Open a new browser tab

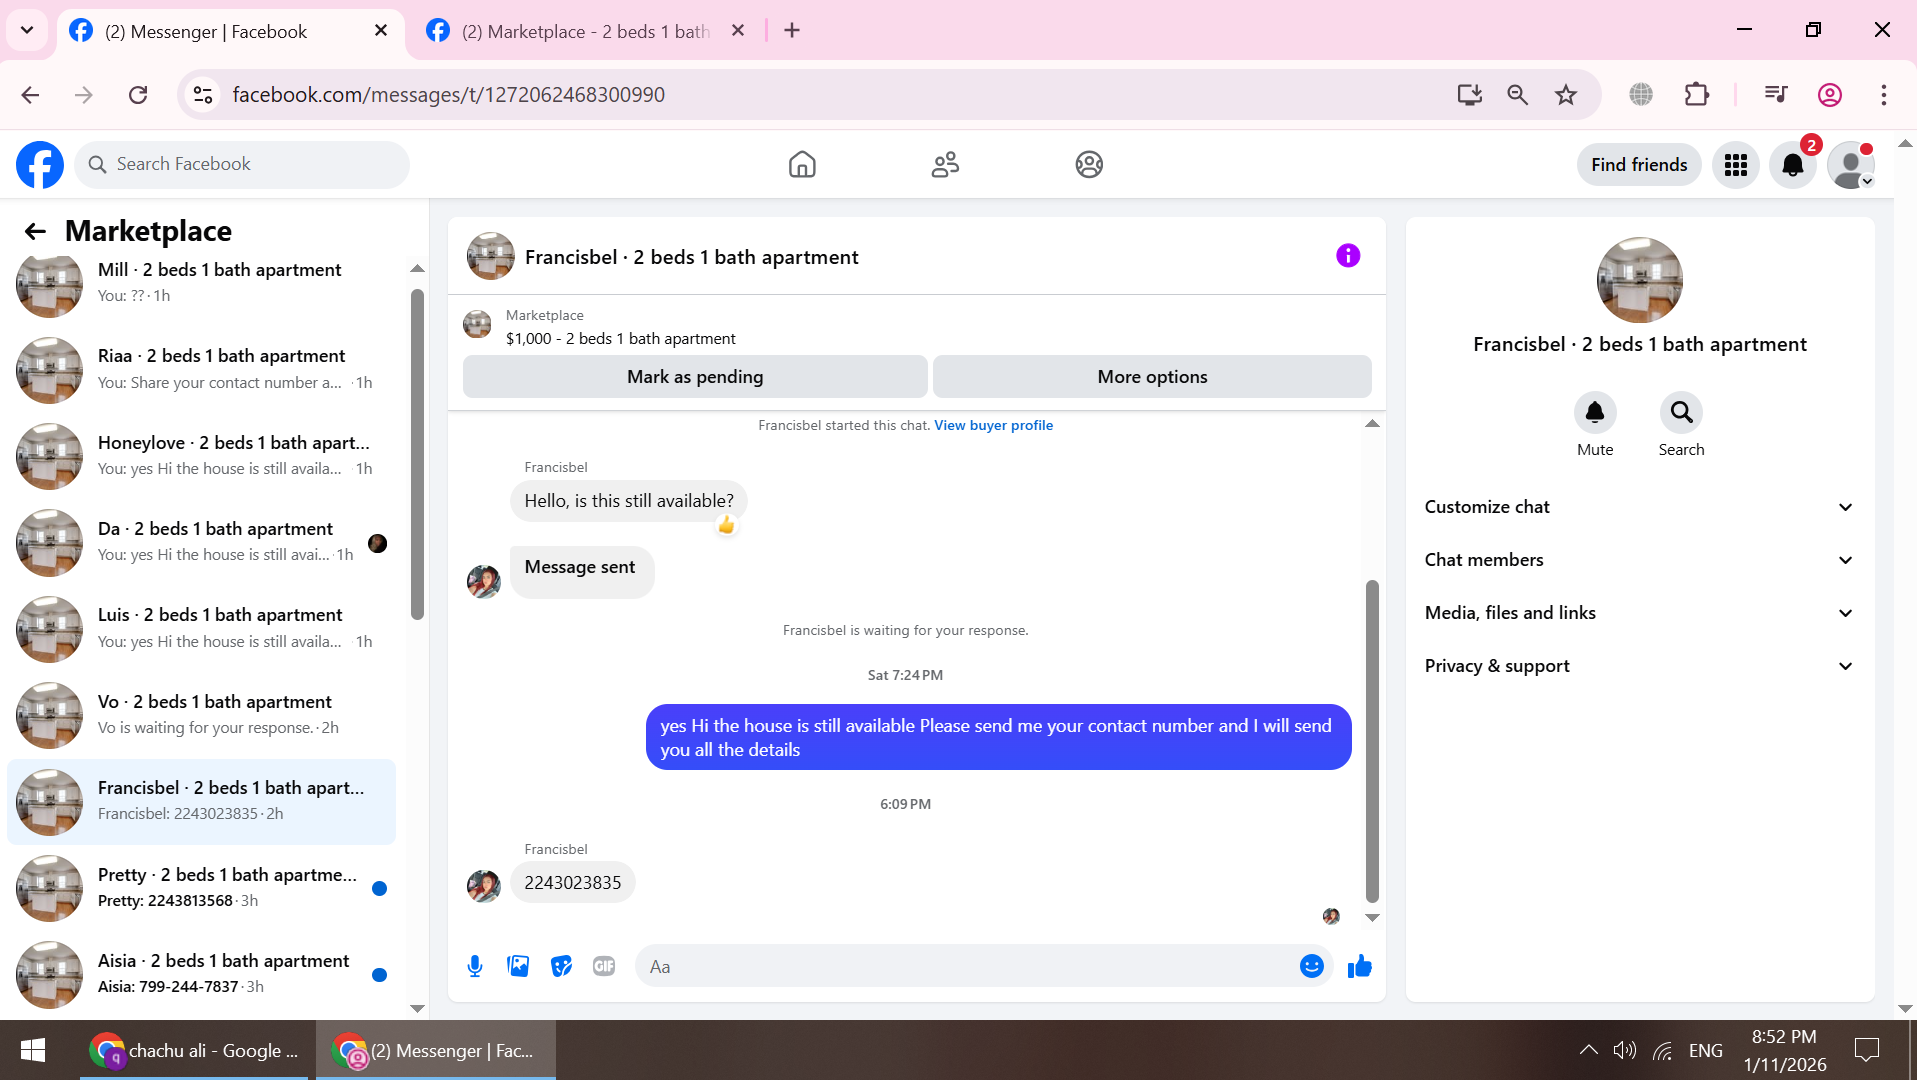click(792, 31)
